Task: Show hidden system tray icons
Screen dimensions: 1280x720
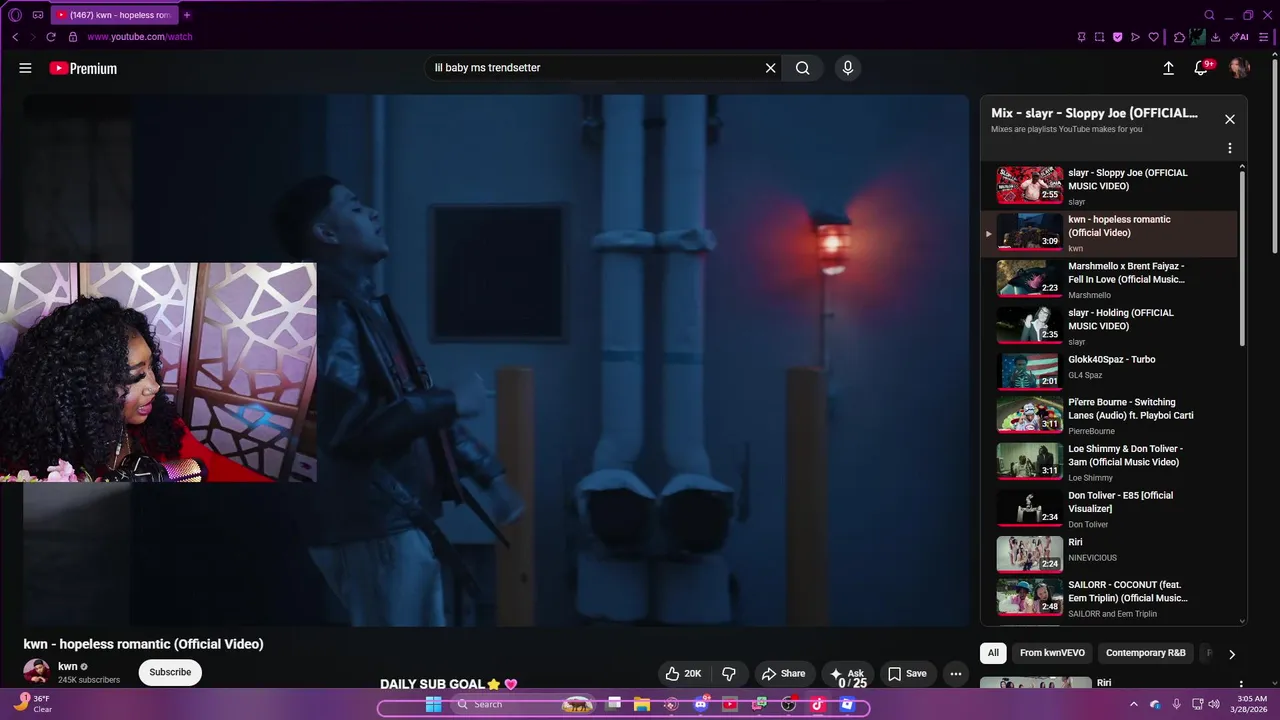Action: 1133,704
